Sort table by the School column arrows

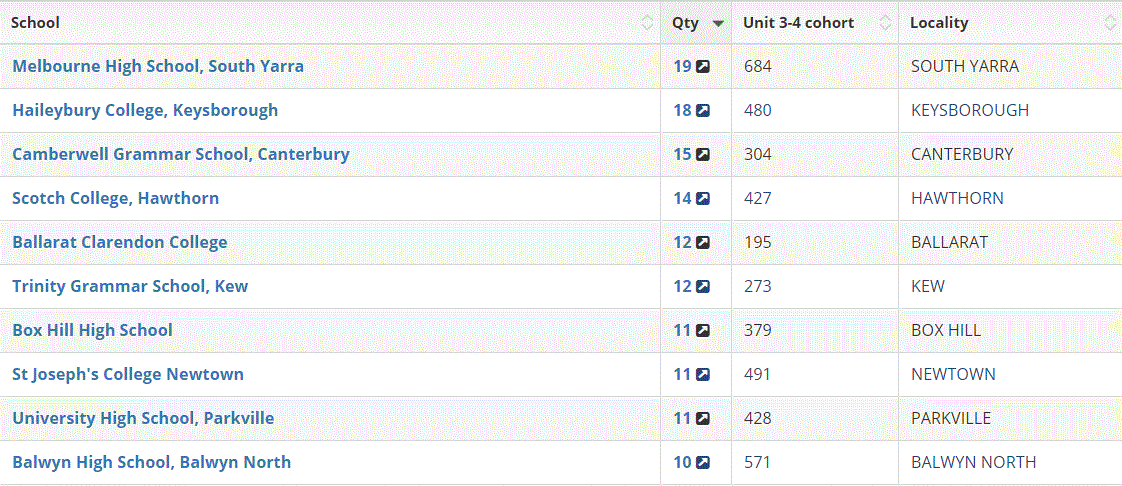click(x=647, y=23)
